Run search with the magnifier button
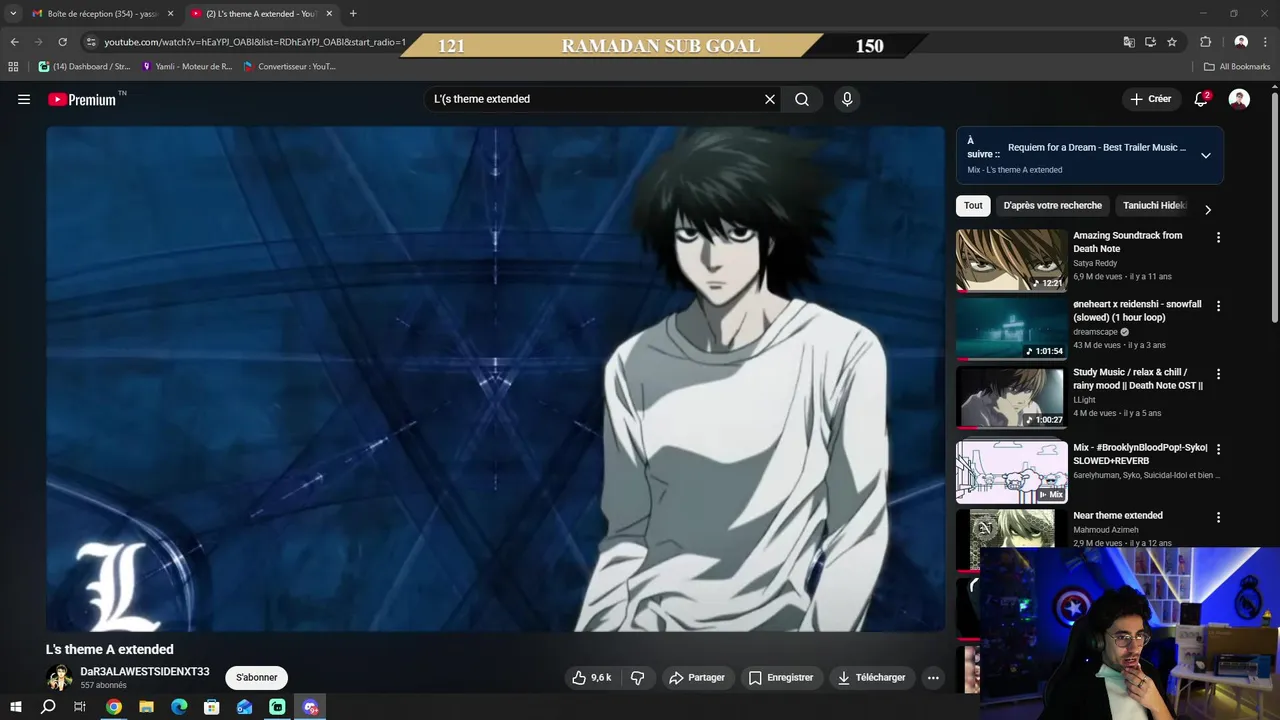This screenshot has height=720, width=1280. 802,99
